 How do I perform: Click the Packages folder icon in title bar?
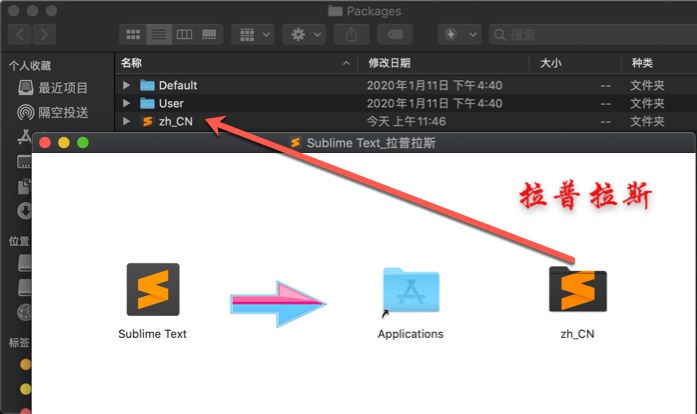click(335, 11)
